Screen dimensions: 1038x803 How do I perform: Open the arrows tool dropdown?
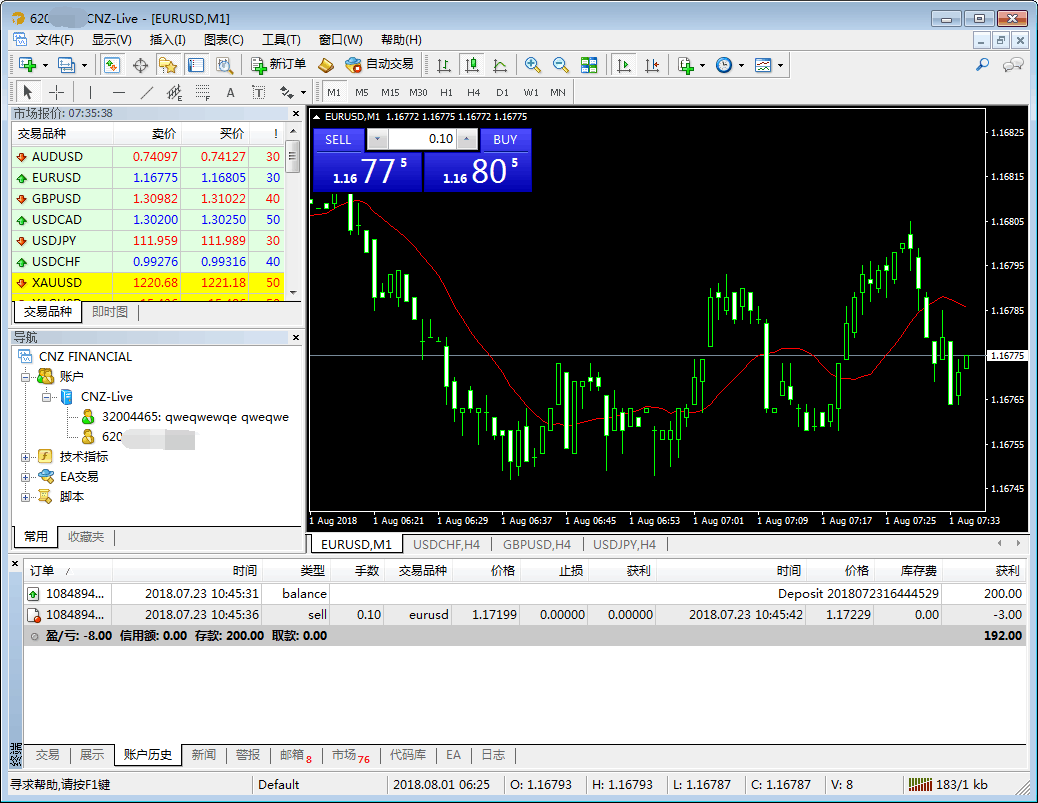tap(303, 92)
